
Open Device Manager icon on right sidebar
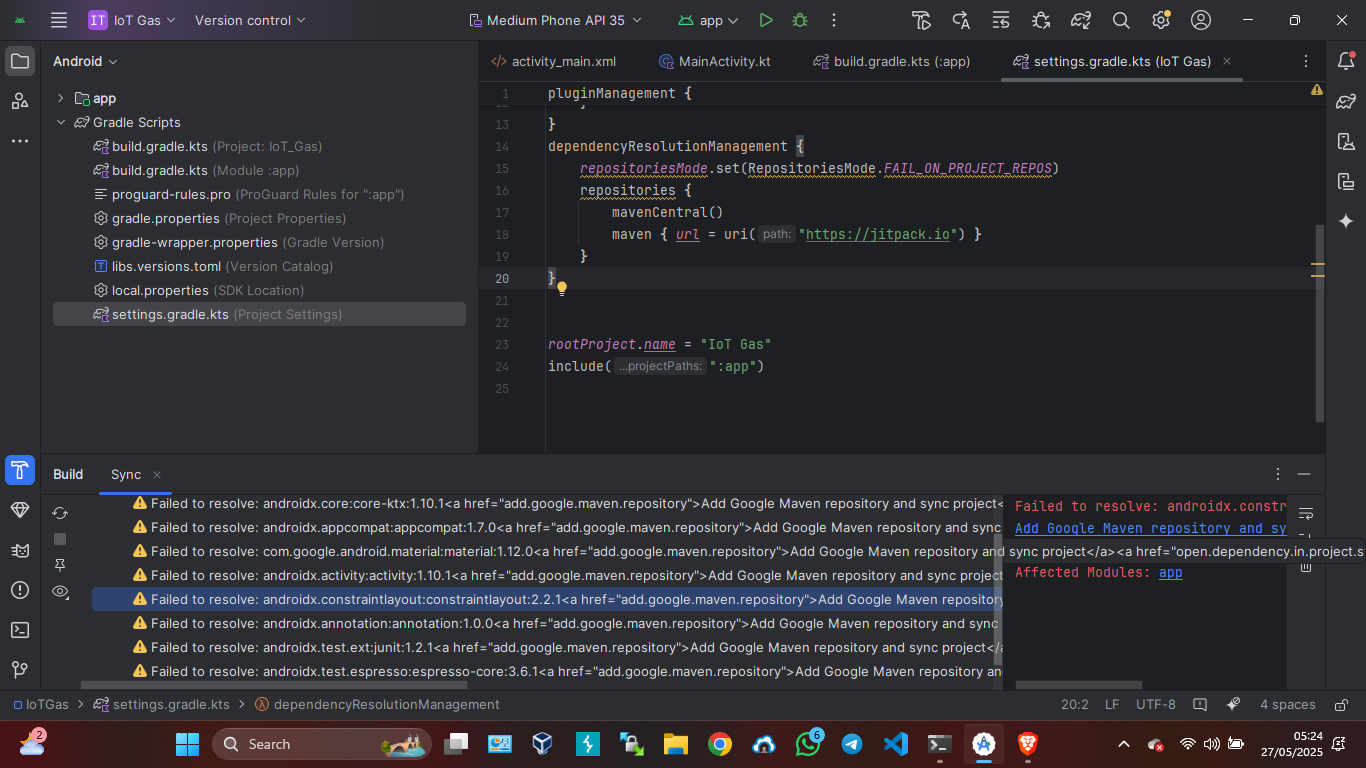click(1346, 141)
